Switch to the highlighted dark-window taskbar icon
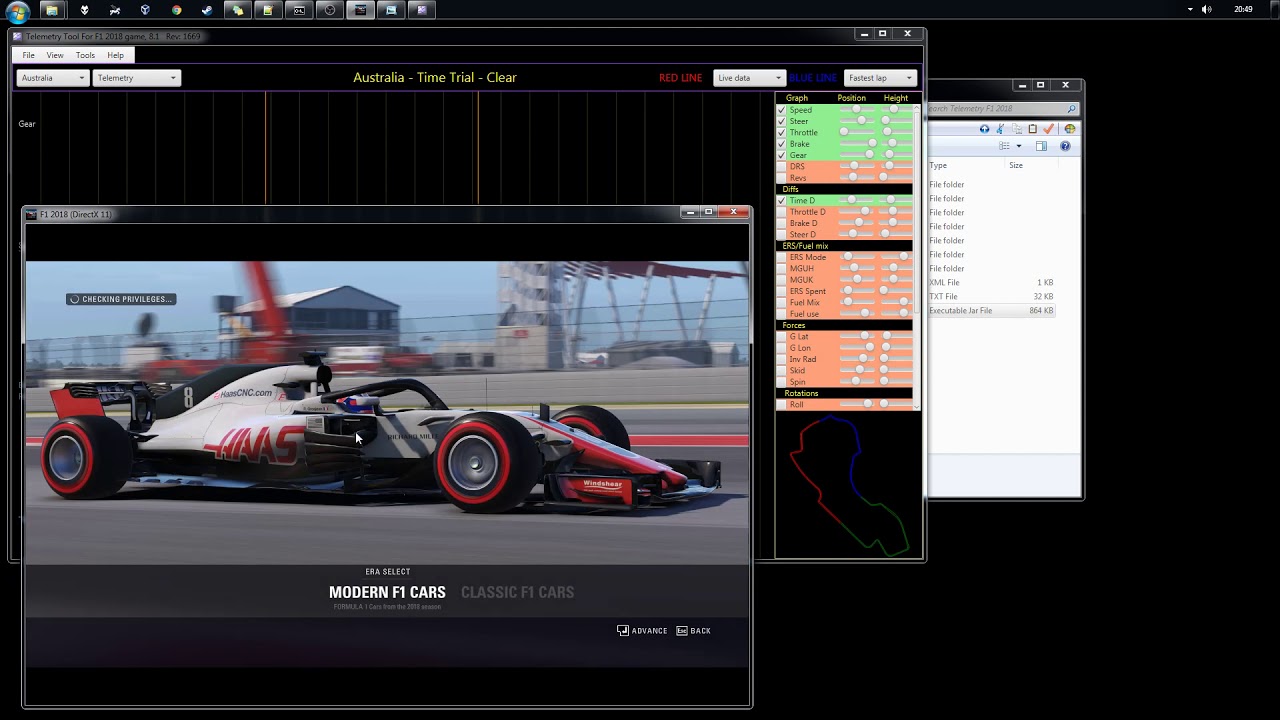Image resolution: width=1280 pixels, height=720 pixels. [x=361, y=10]
